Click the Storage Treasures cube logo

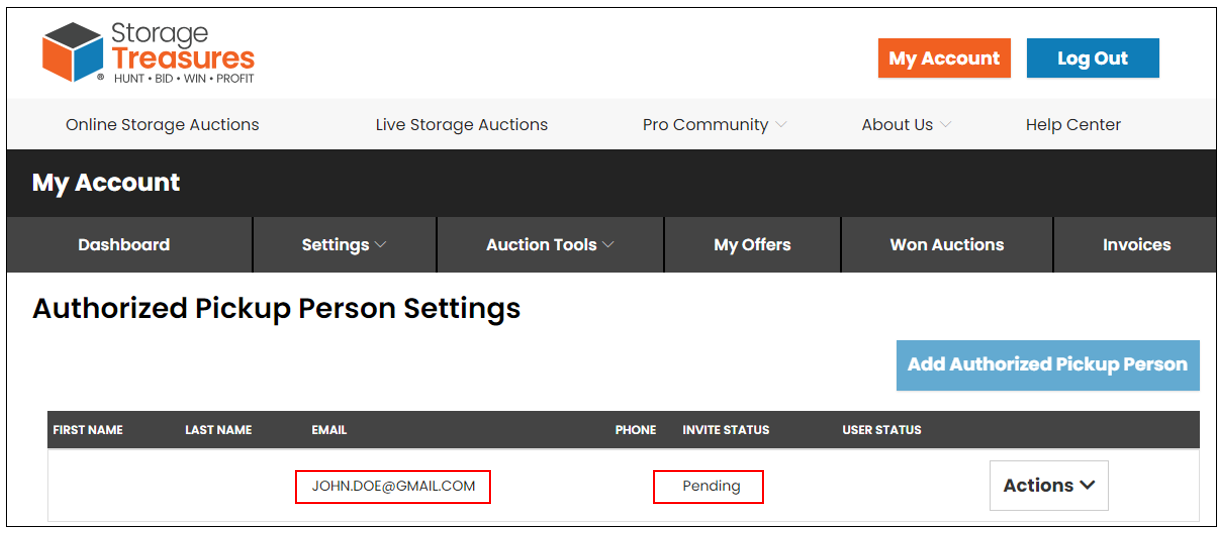tap(73, 52)
